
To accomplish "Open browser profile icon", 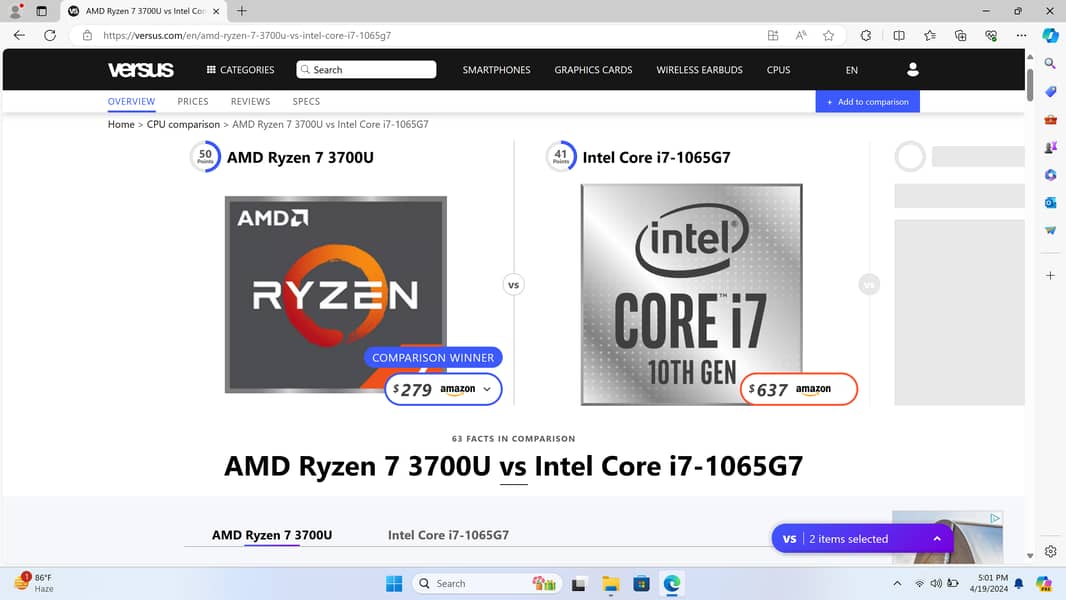I will pos(15,11).
